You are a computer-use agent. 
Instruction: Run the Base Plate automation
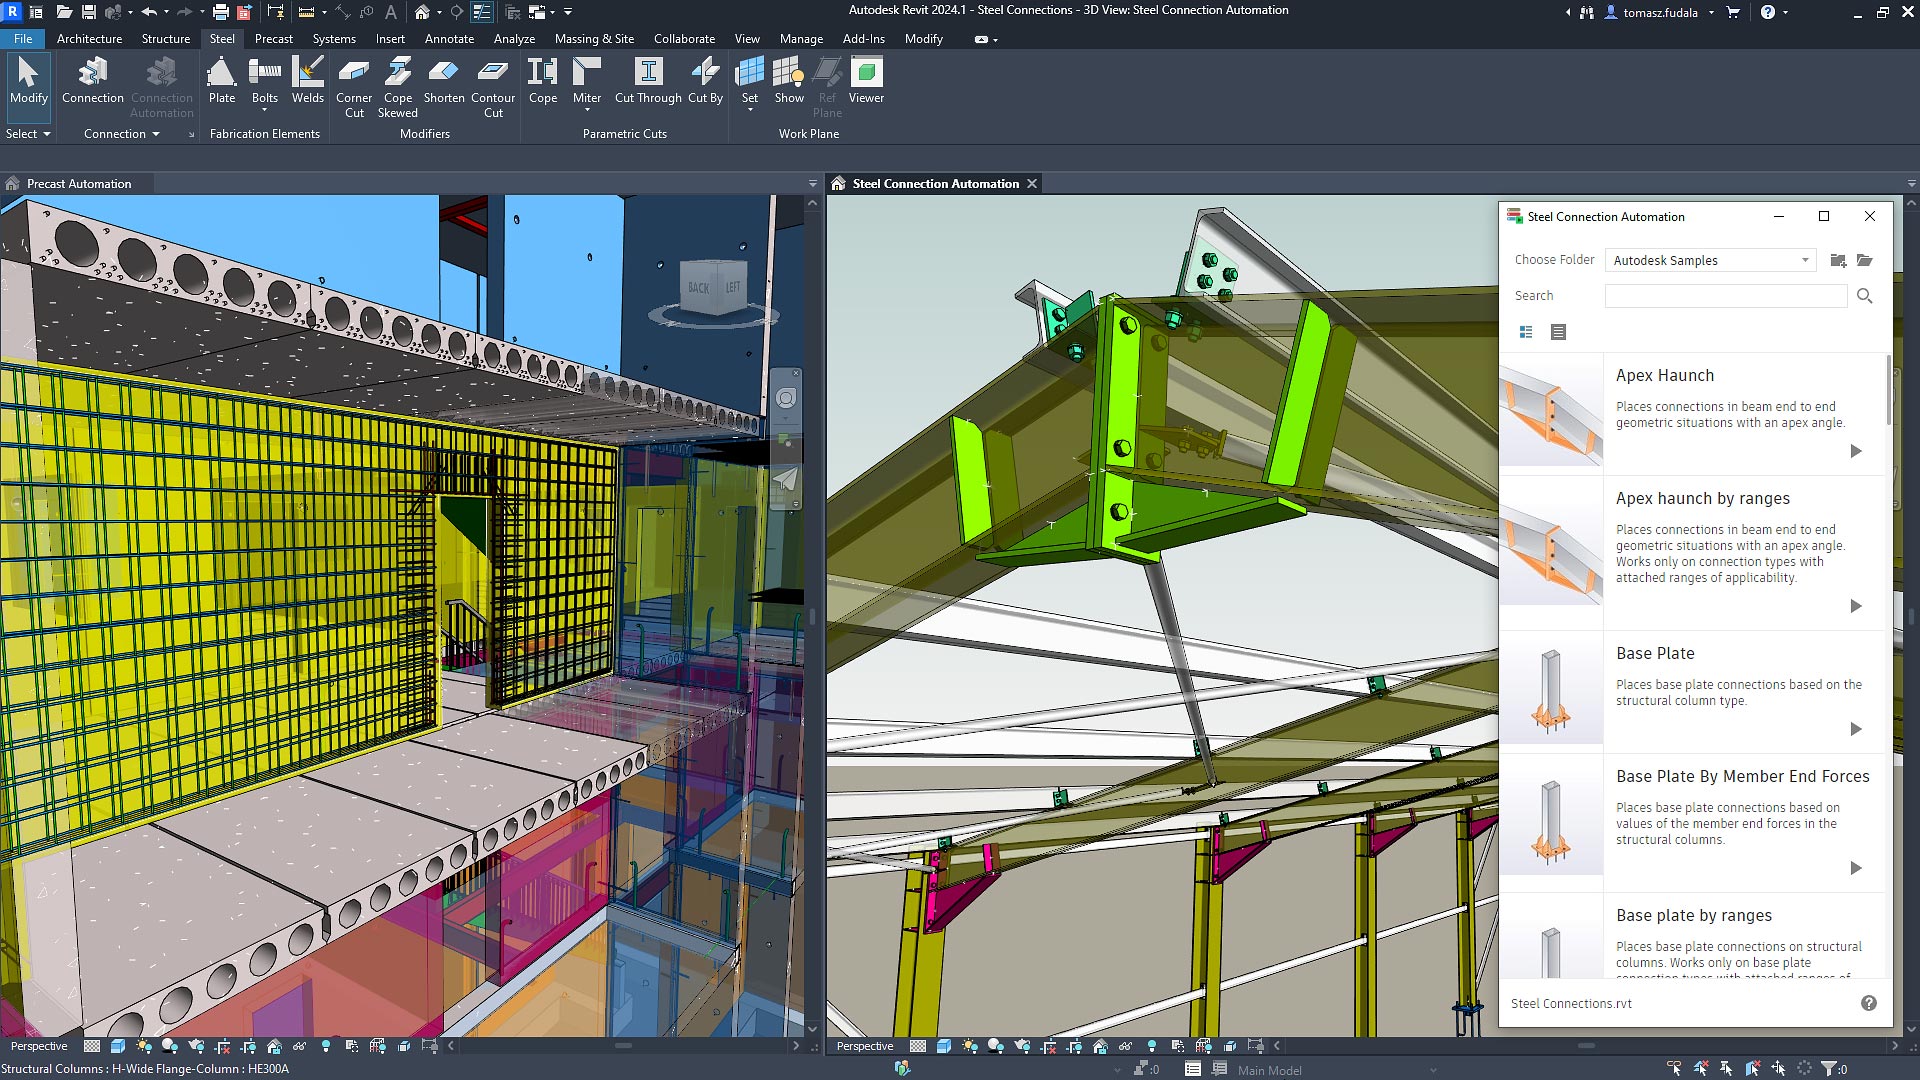pos(1855,729)
